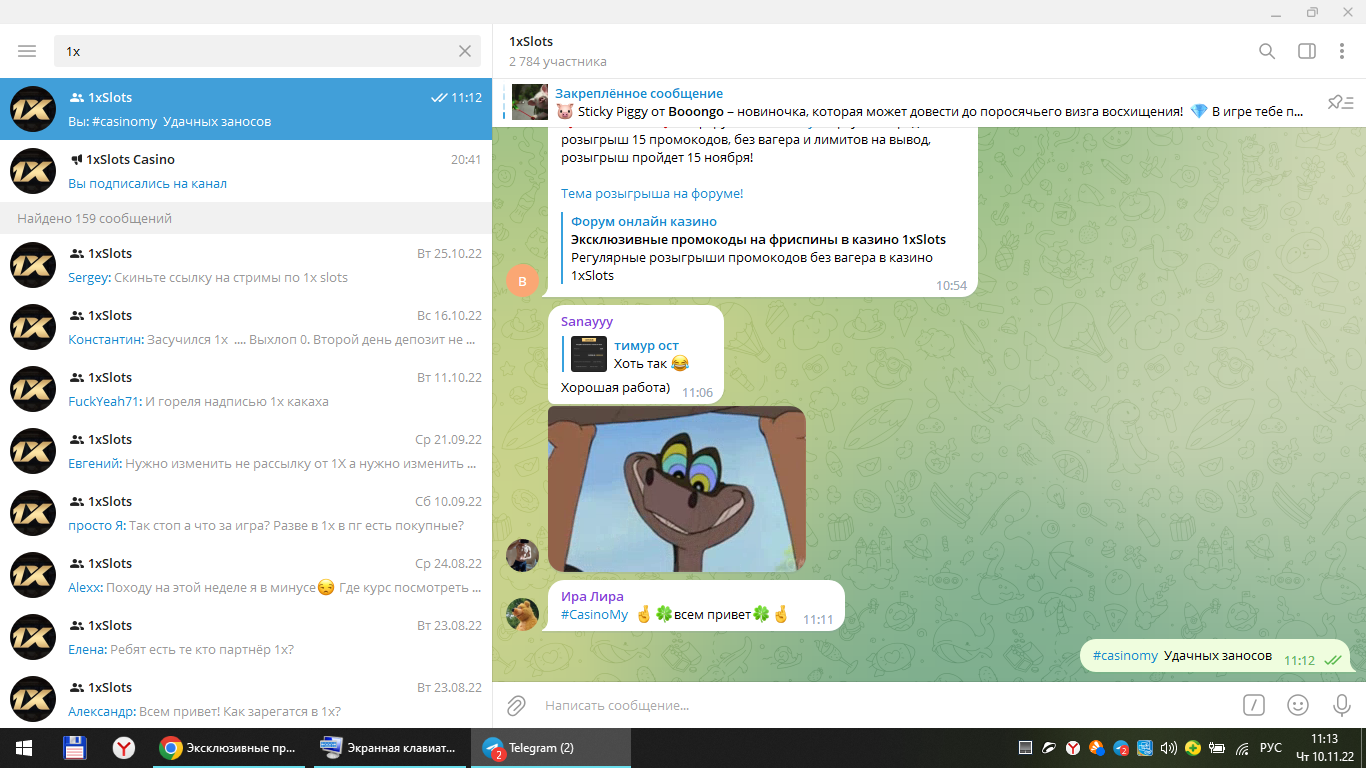Switch to the Chrome "Эксклюзивные пр..." window
The height and width of the screenshot is (768, 1366).
[230, 748]
